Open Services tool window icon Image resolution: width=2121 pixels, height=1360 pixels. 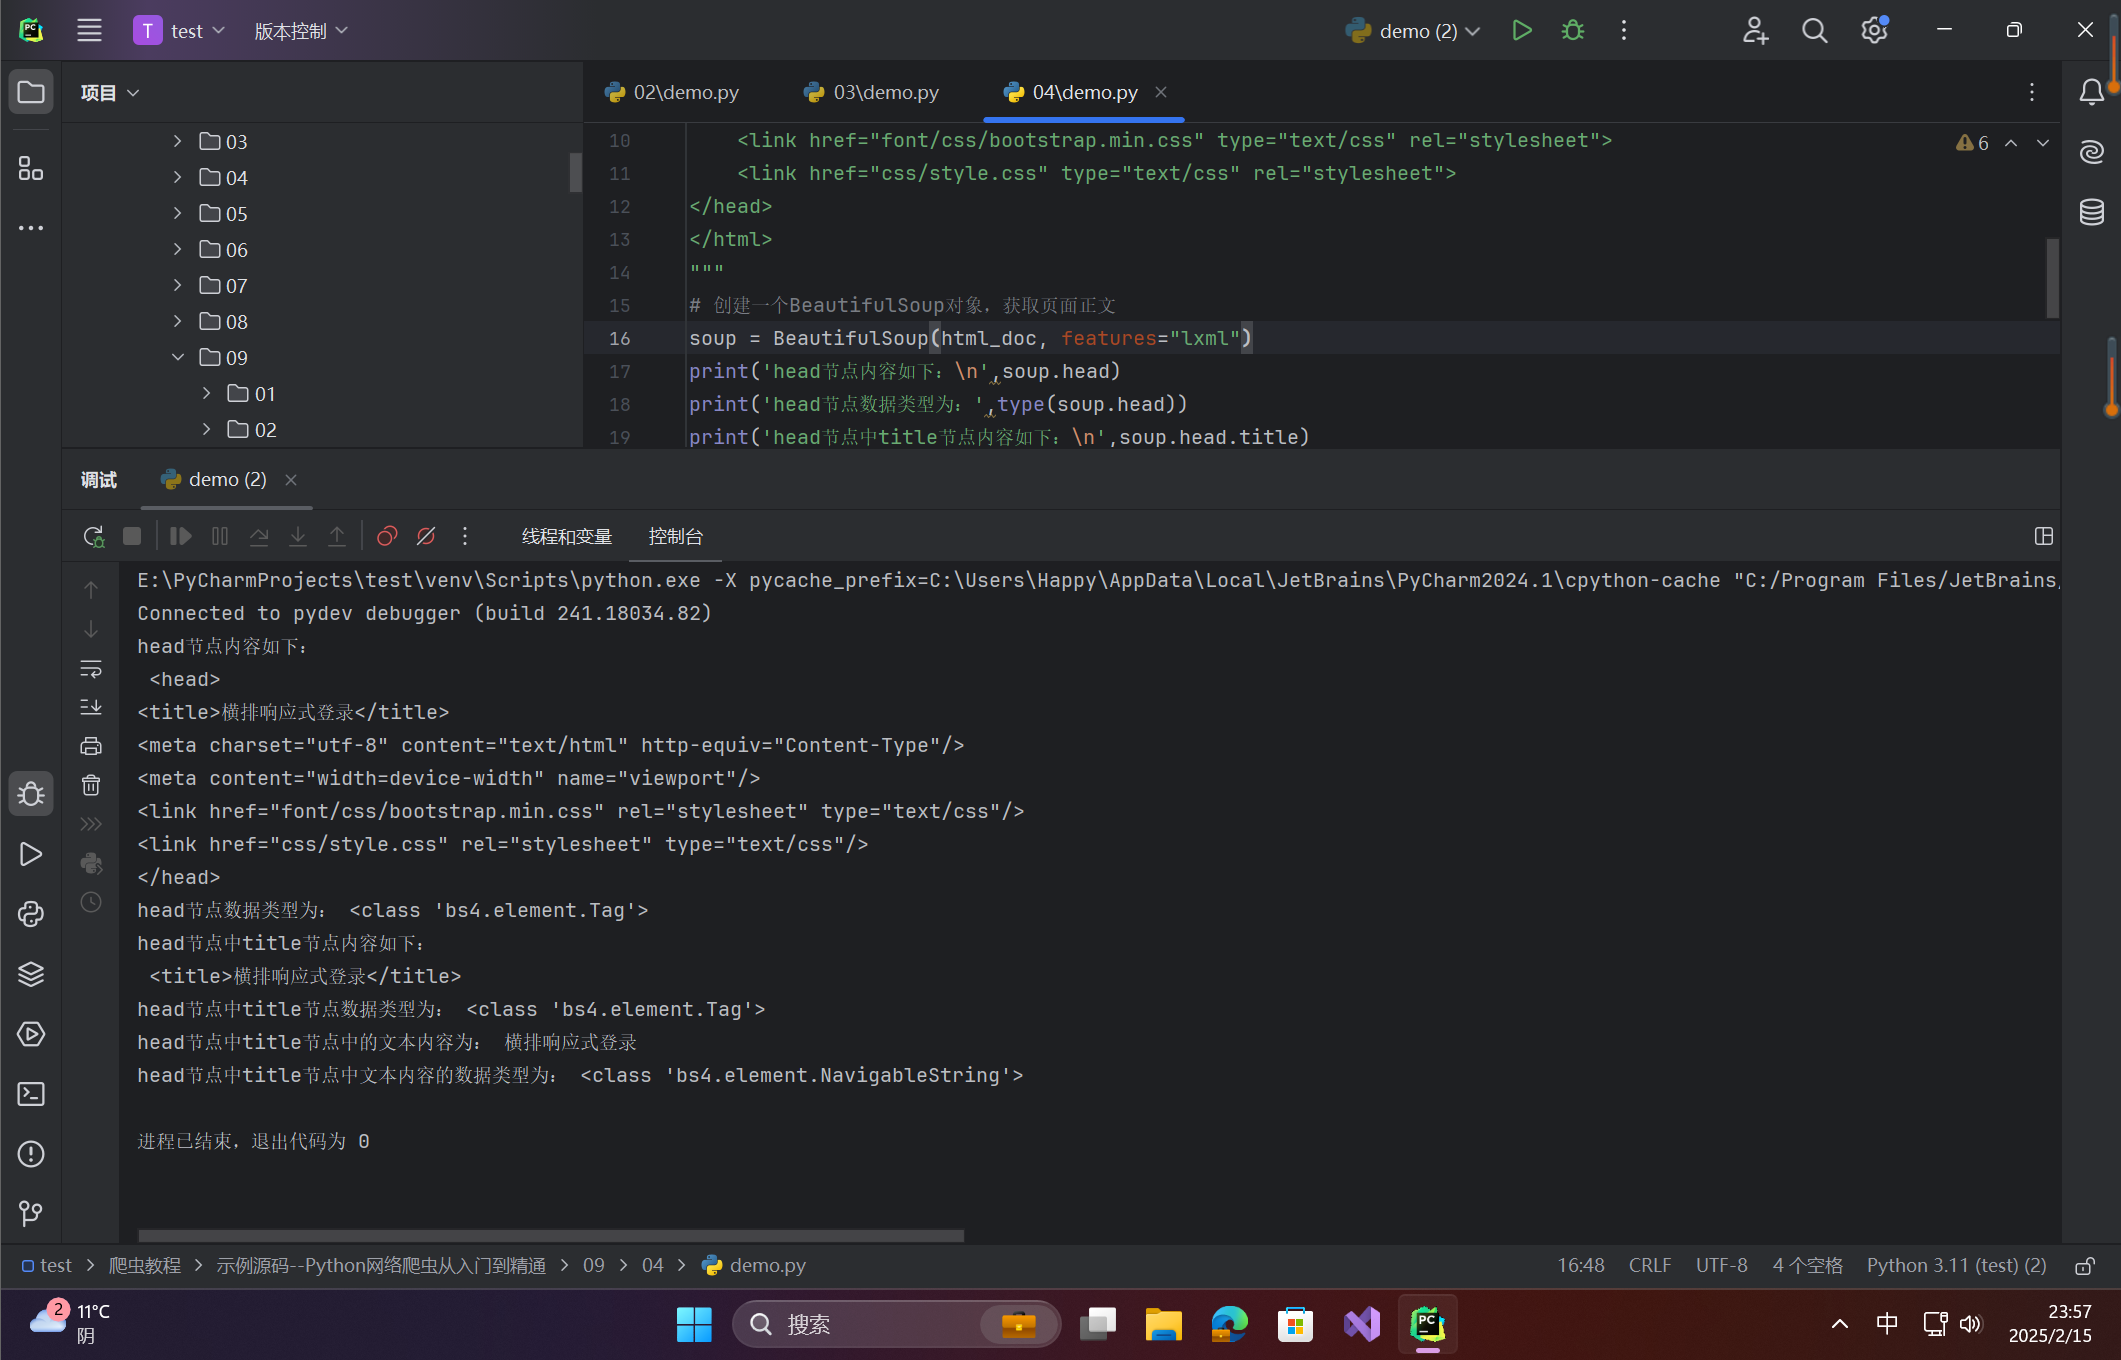(x=31, y=1034)
